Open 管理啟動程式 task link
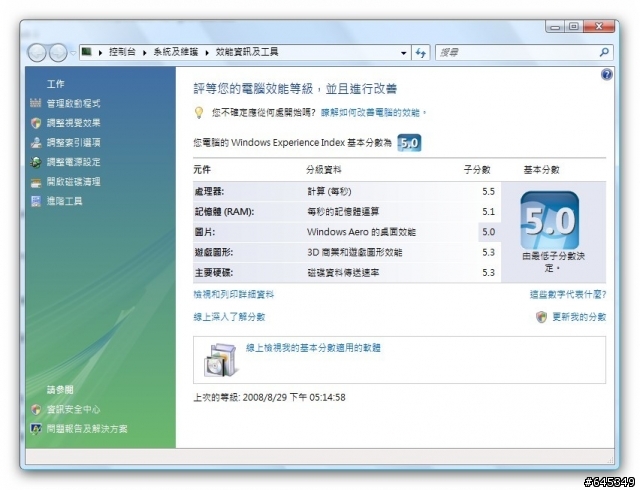 (x=73, y=103)
